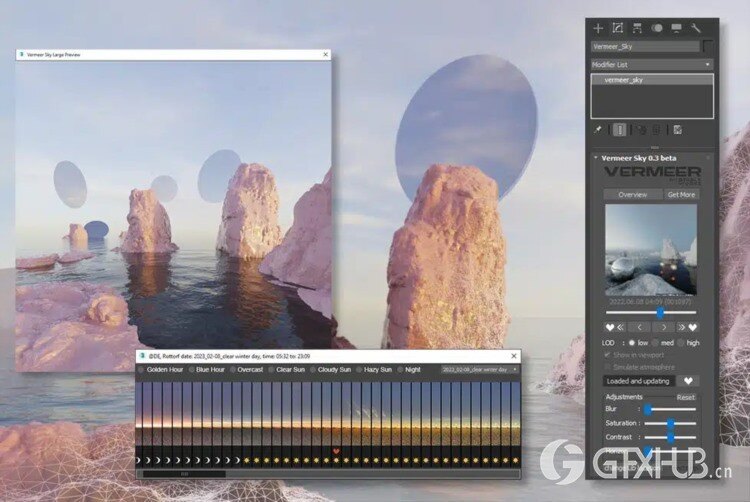Open the Modifier List dropdown
The width and height of the screenshot is (750, 502).
pyautogui.click(x=651, y=64)
